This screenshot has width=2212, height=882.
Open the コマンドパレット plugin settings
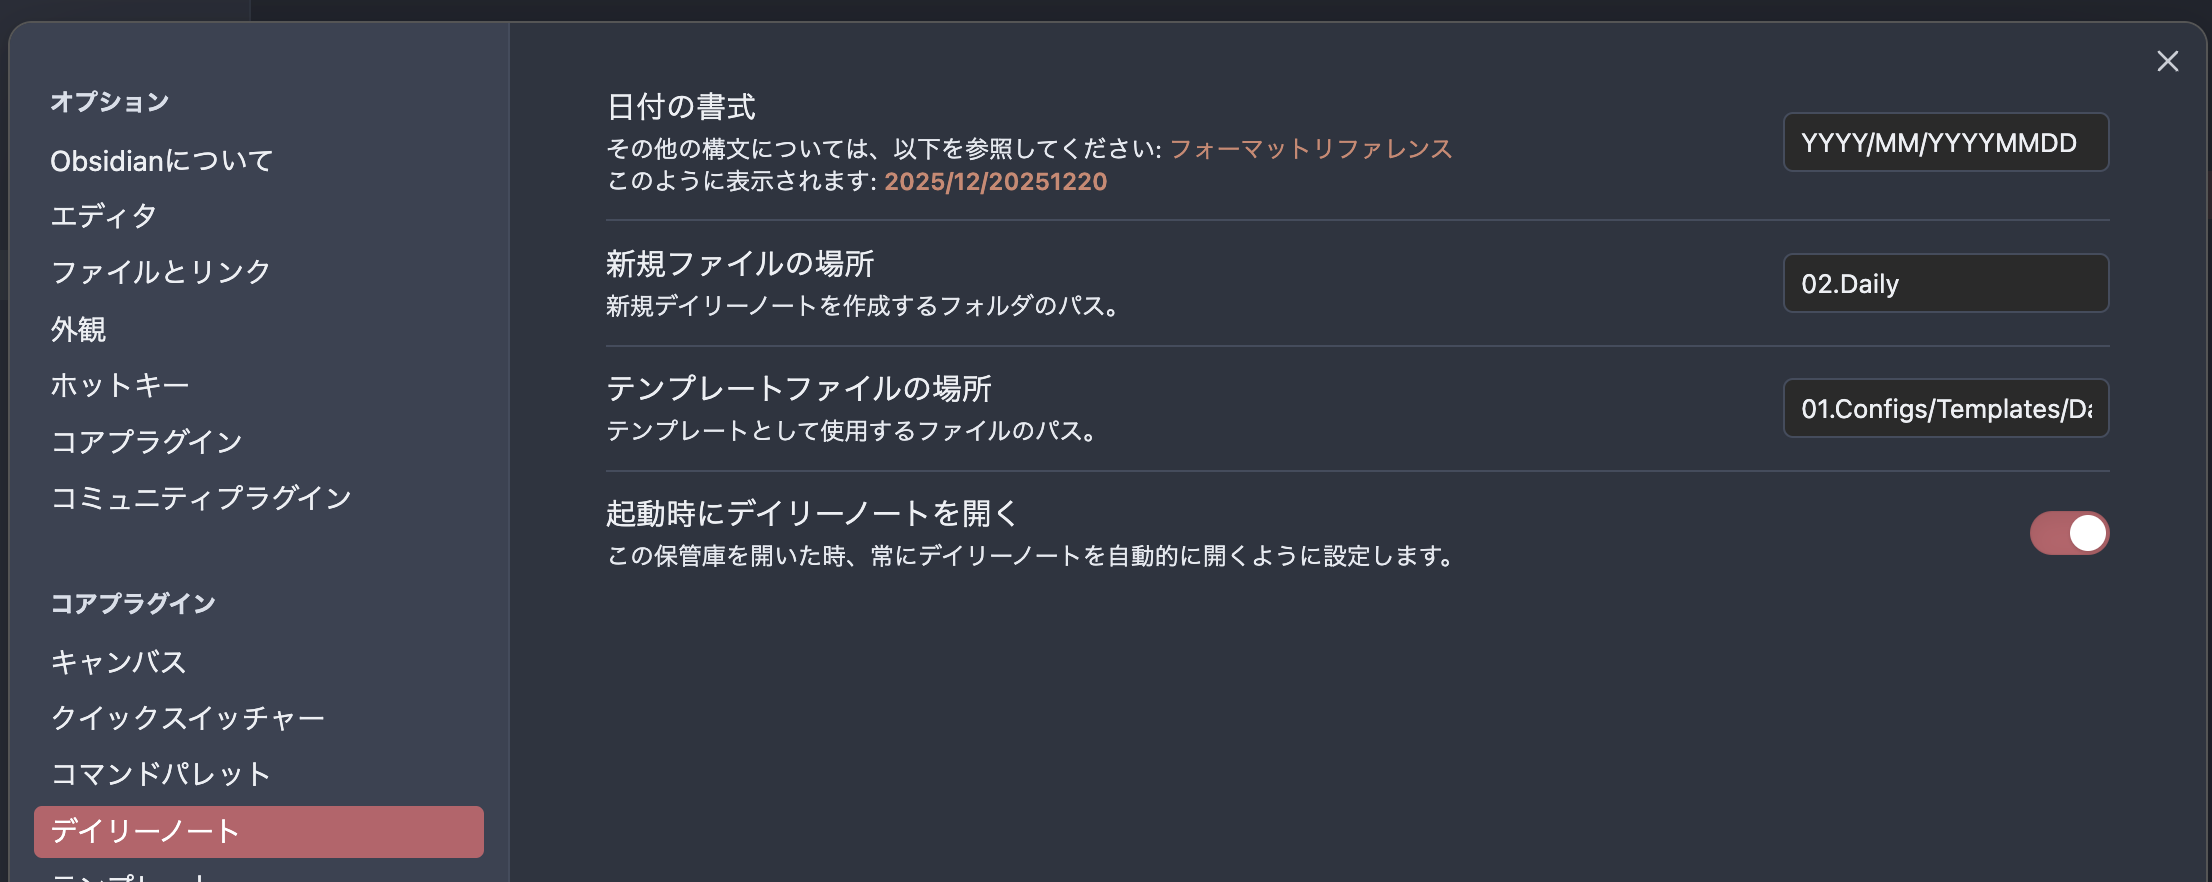pyautogui.click(x=160, y=773)
